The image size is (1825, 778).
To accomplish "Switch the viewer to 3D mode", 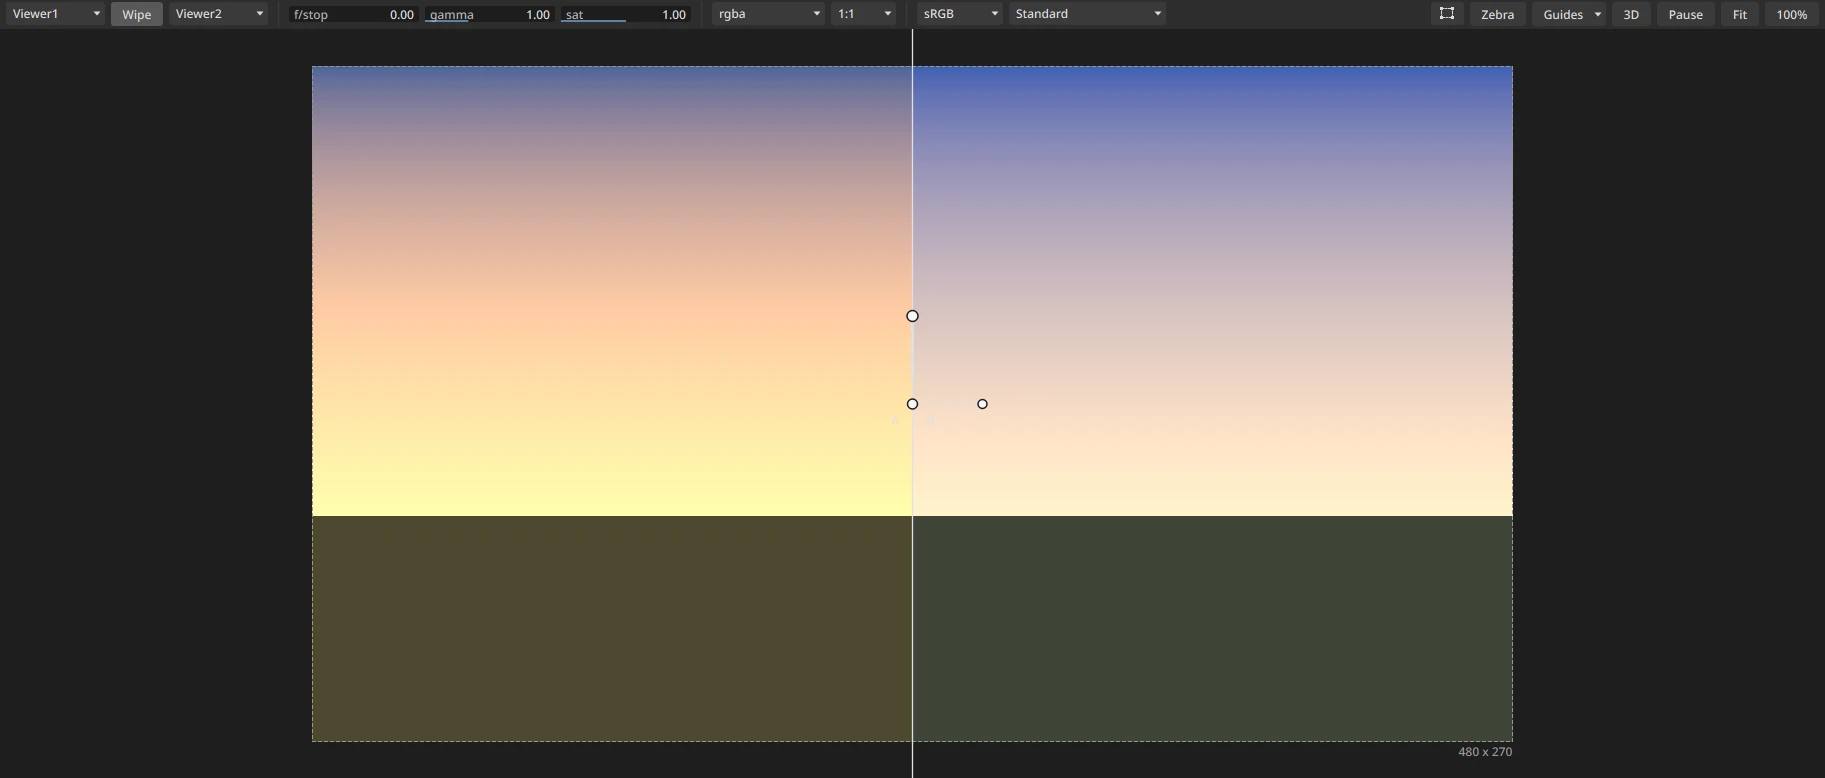I will 1631,14.
